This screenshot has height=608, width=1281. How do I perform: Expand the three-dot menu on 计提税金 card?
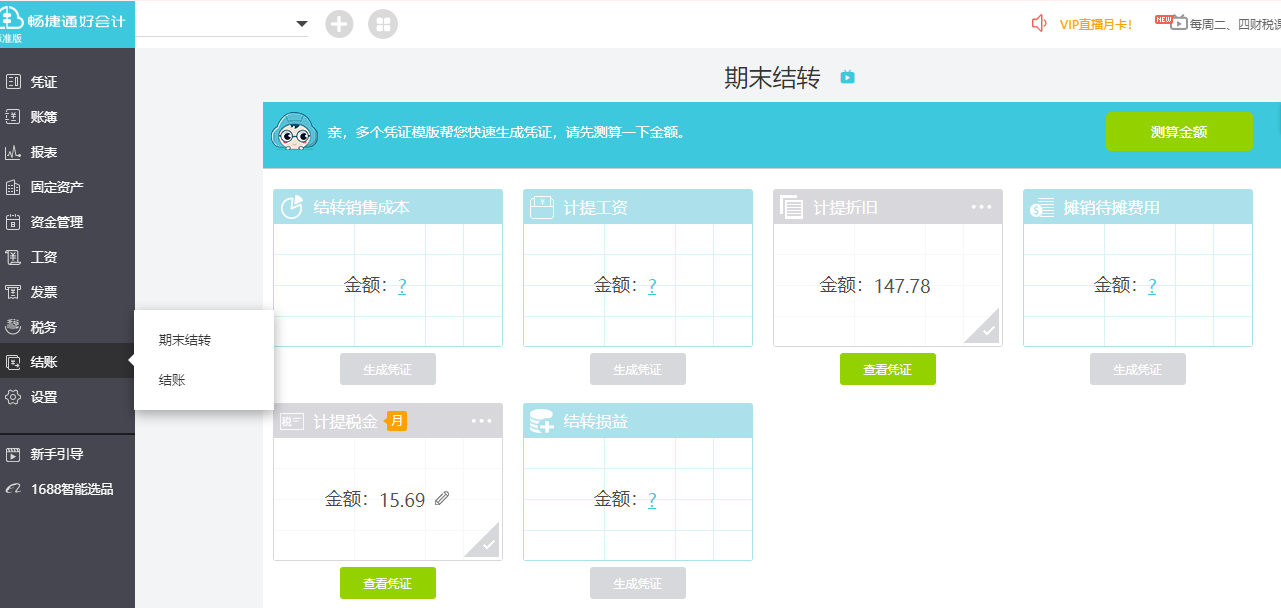481,421
